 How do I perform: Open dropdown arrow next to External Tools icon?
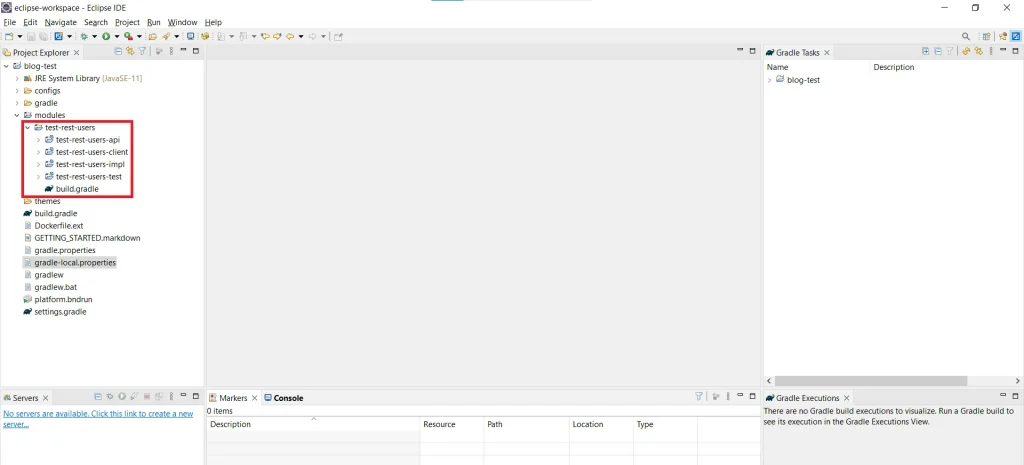(139, 37)
